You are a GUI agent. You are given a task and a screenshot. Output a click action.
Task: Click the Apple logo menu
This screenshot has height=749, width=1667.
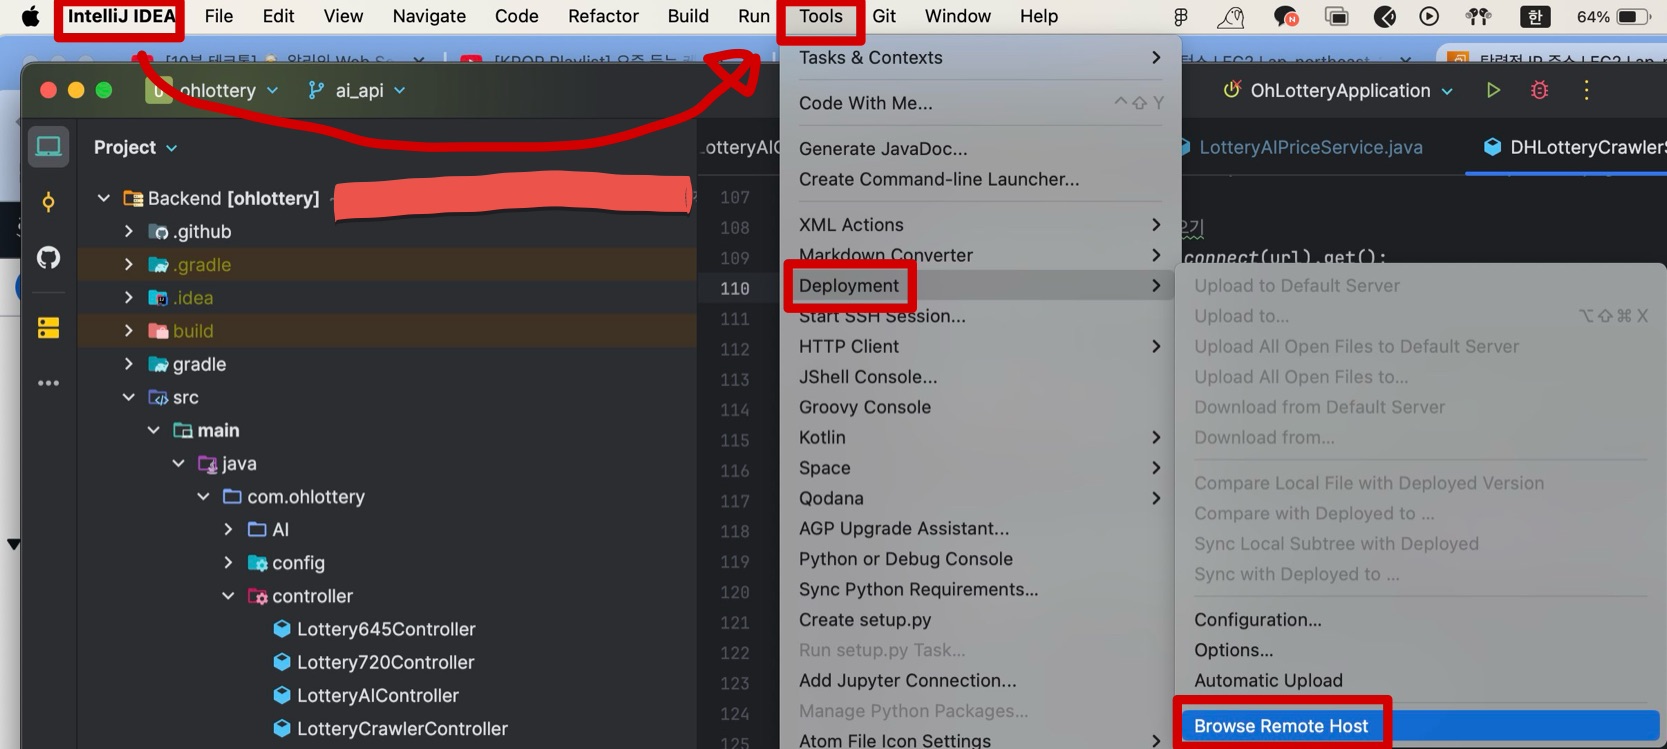click(31, 16)
